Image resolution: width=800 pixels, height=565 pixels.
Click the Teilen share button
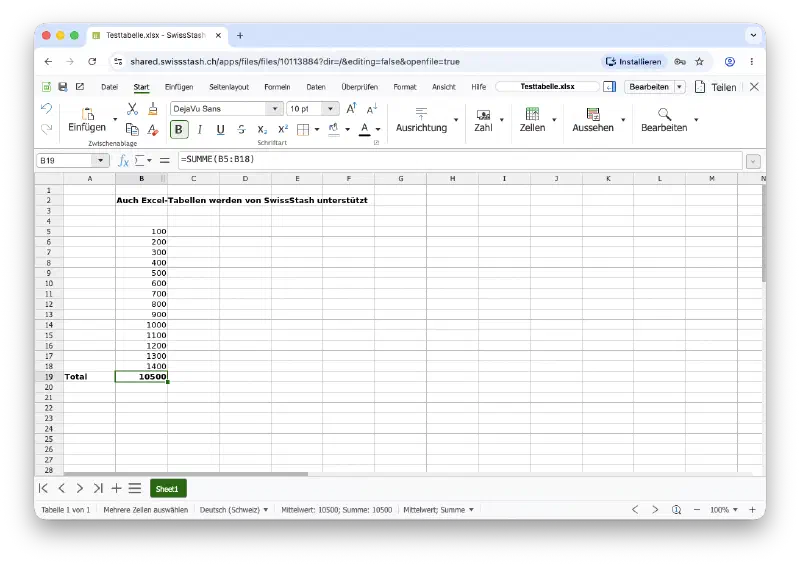pyautogui.click(x=716, y=87)
